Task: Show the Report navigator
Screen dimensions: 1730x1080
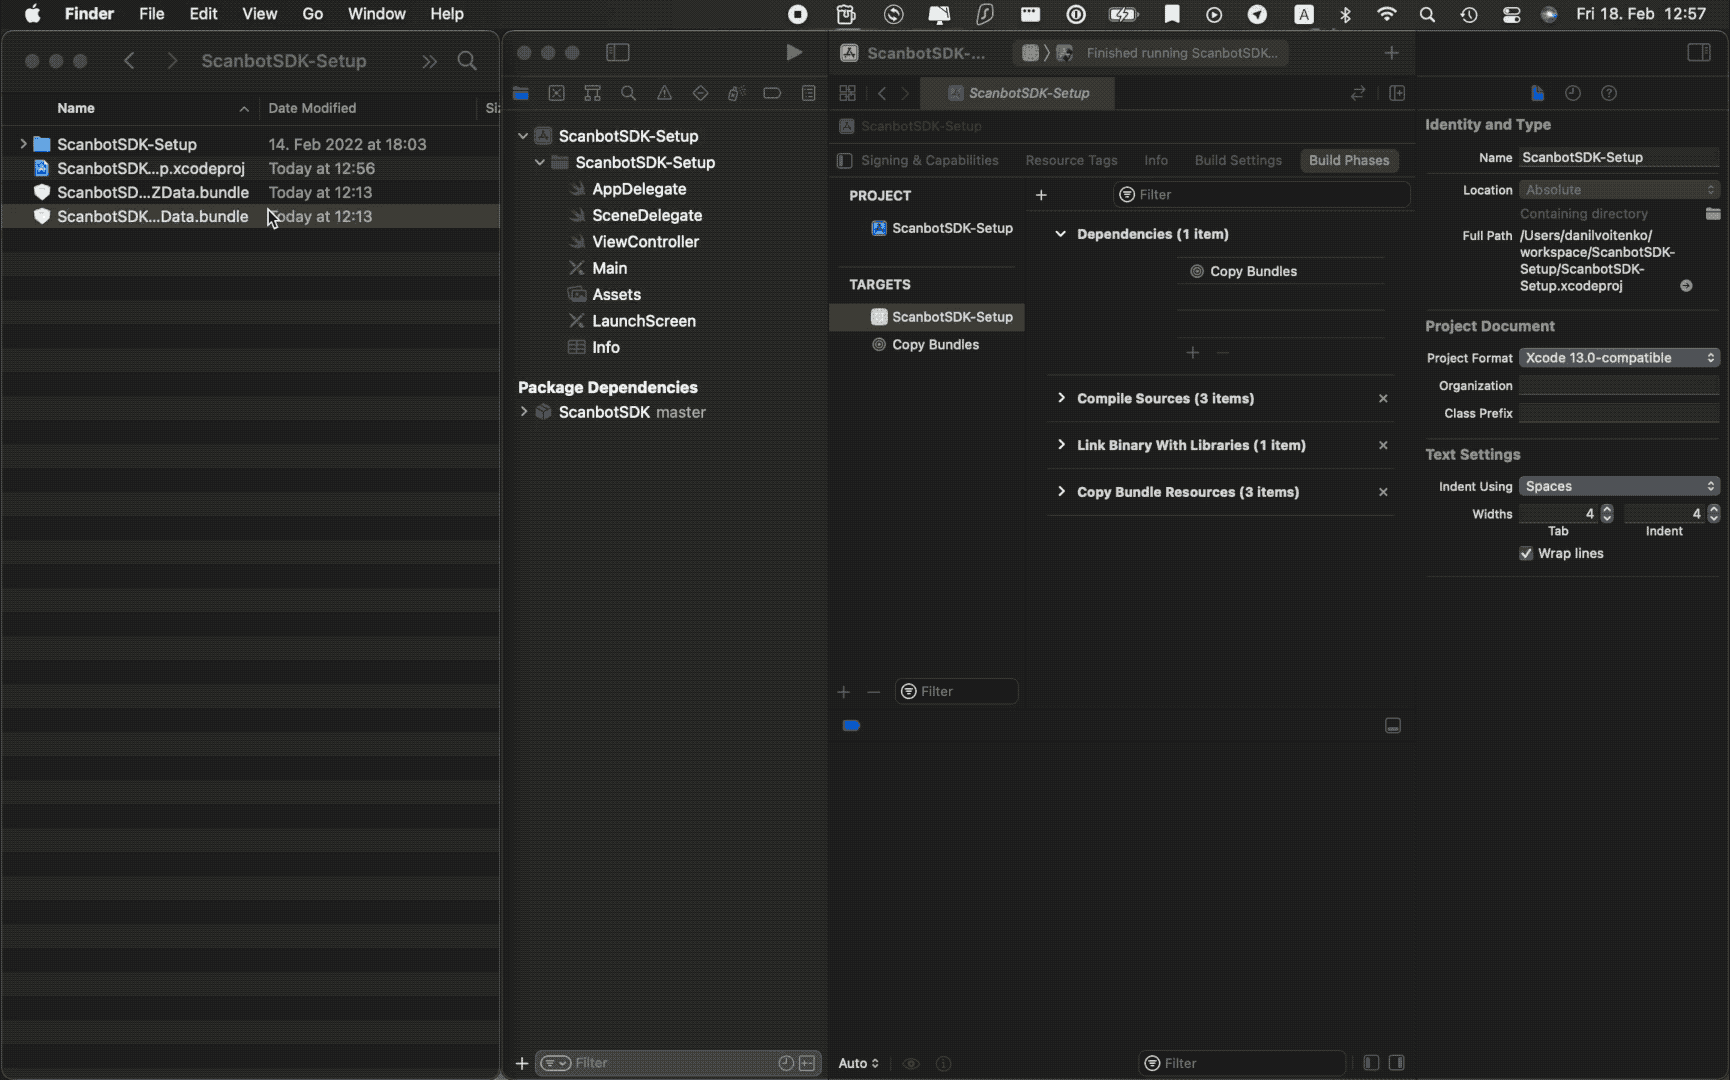Action: (809, 93)
